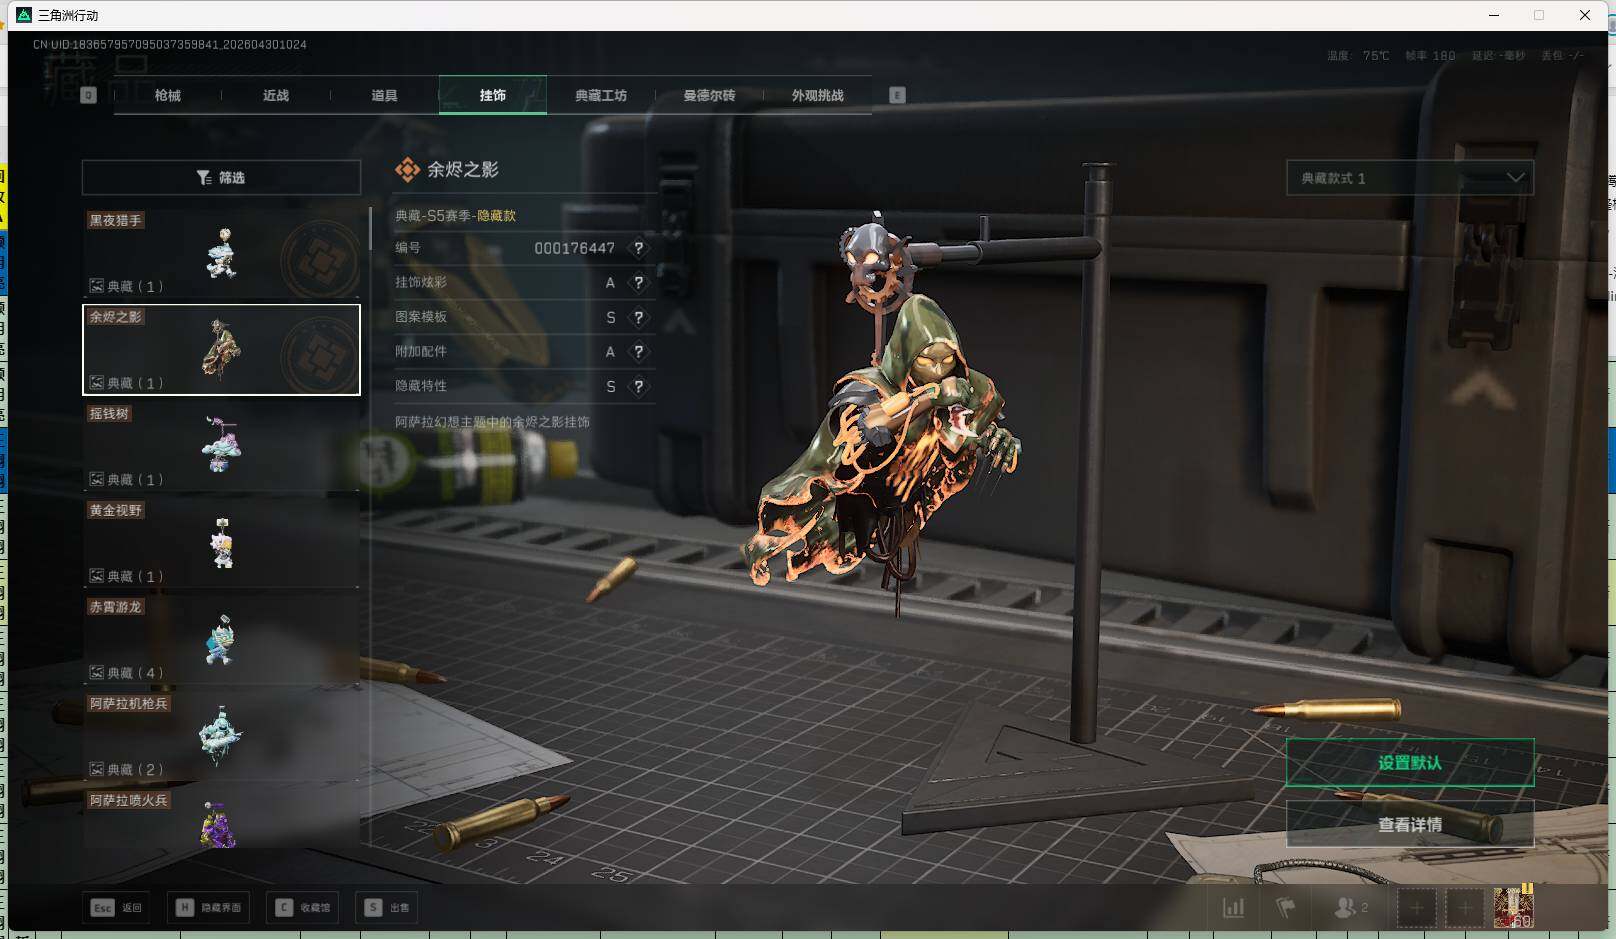Click the charm list scrollbar

tap(370, 229)
